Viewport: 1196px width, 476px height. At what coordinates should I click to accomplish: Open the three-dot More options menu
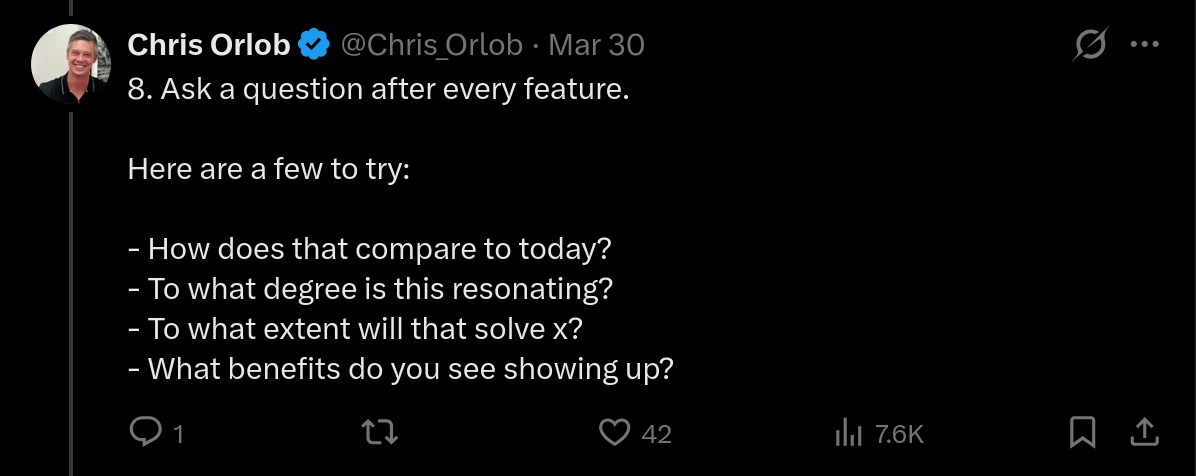point(1143,45)
